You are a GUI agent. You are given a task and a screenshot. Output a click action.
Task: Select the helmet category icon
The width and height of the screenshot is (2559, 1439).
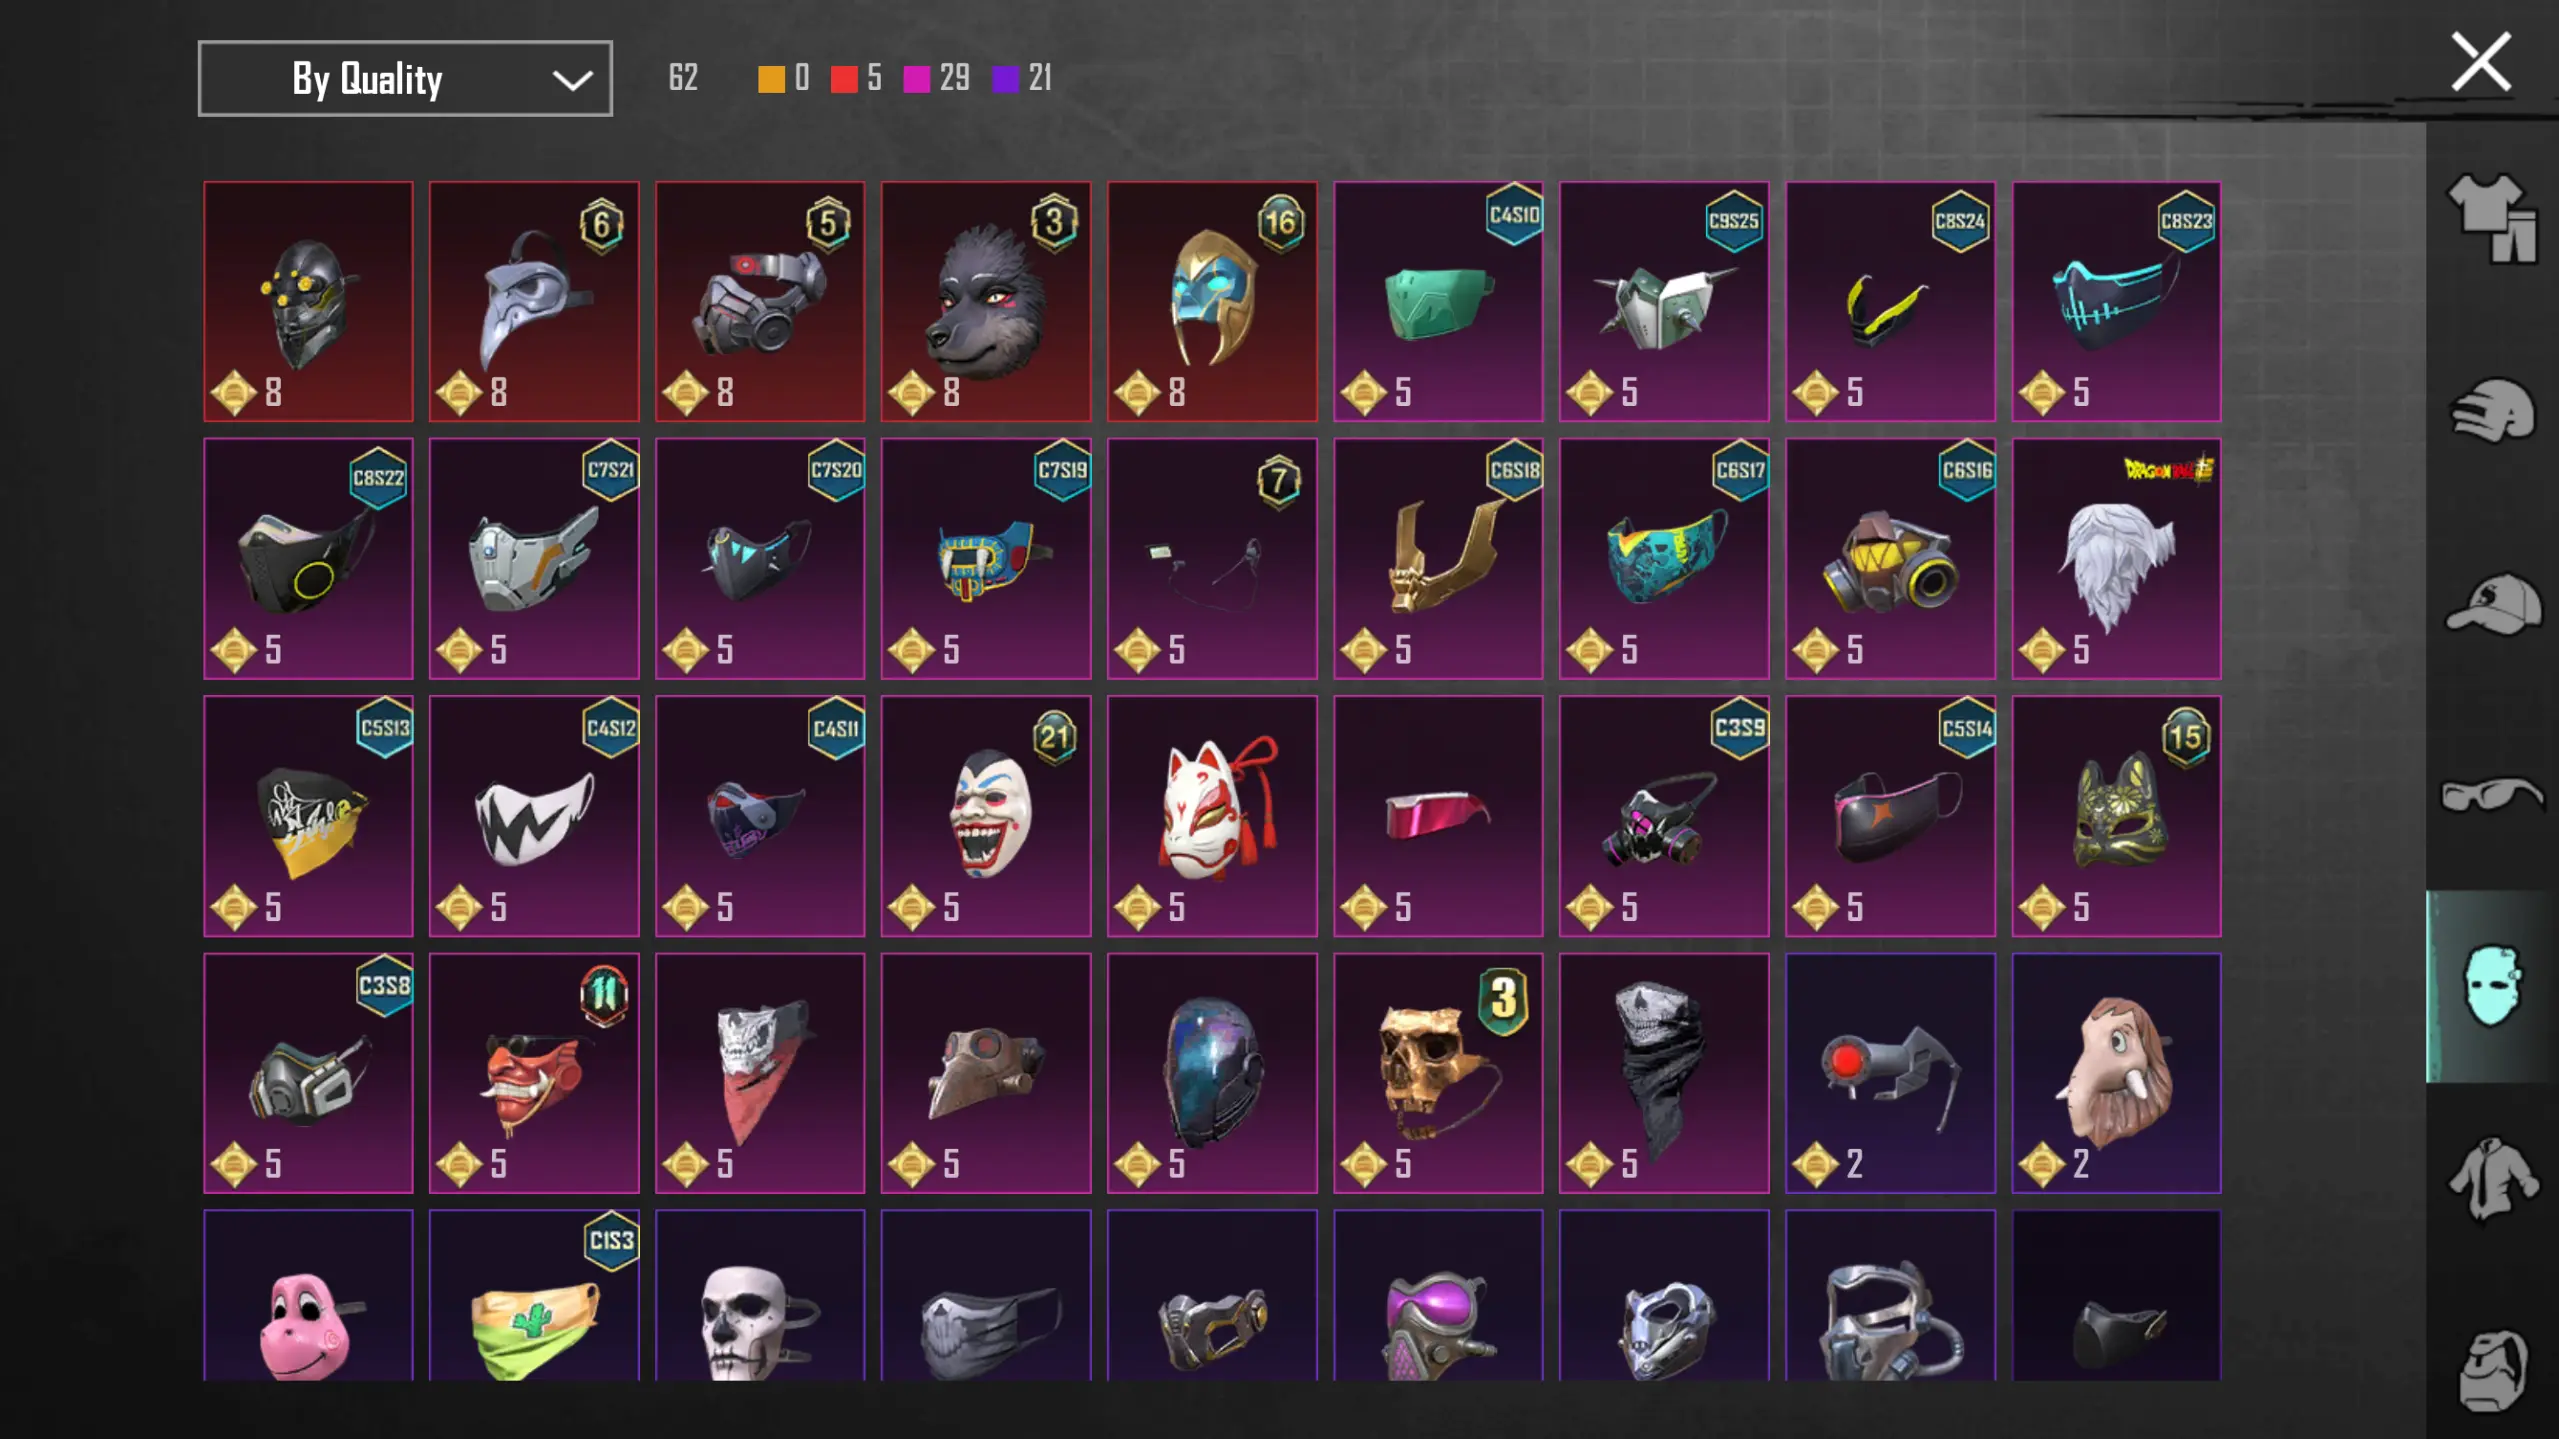tap(2492, 410)
